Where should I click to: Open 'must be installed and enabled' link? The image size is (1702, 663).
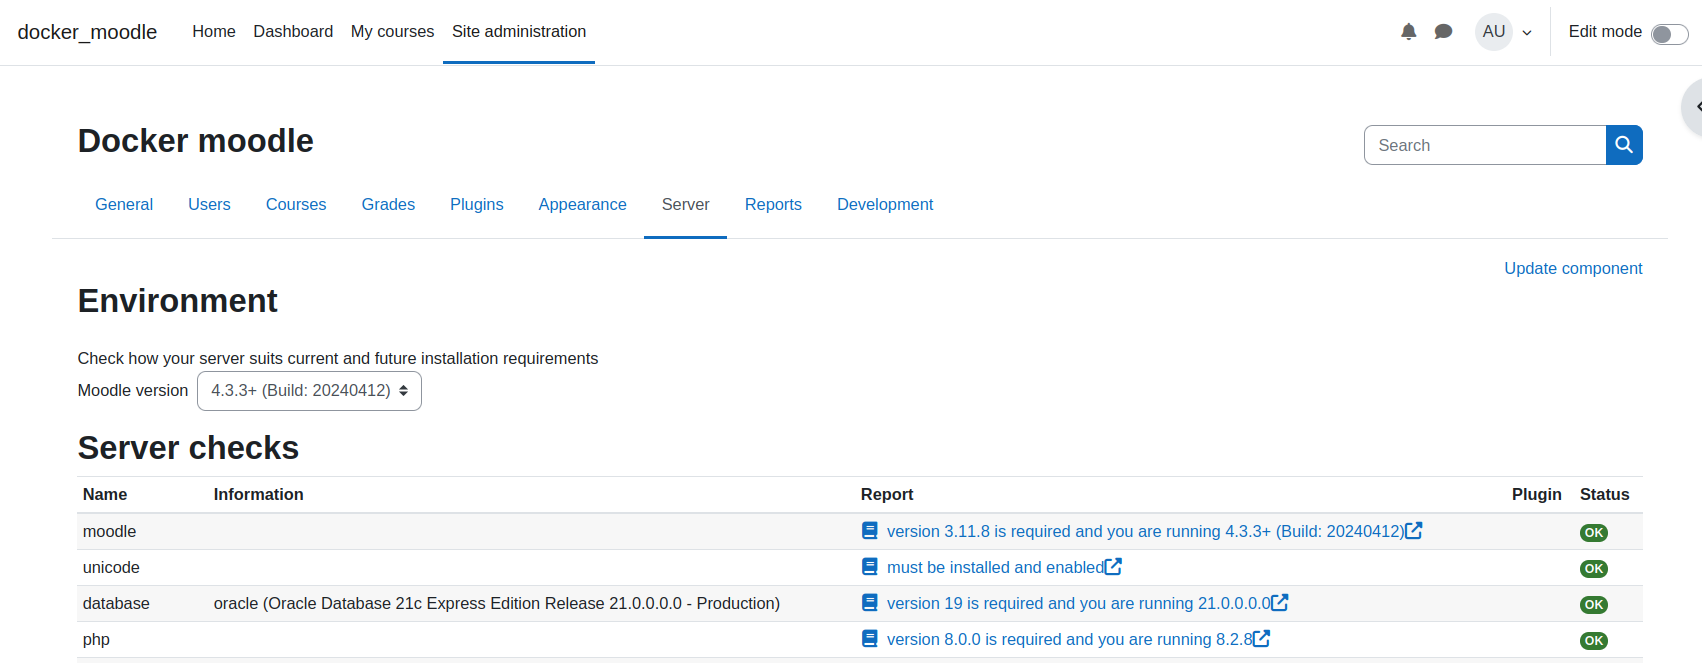coord(995,567)
